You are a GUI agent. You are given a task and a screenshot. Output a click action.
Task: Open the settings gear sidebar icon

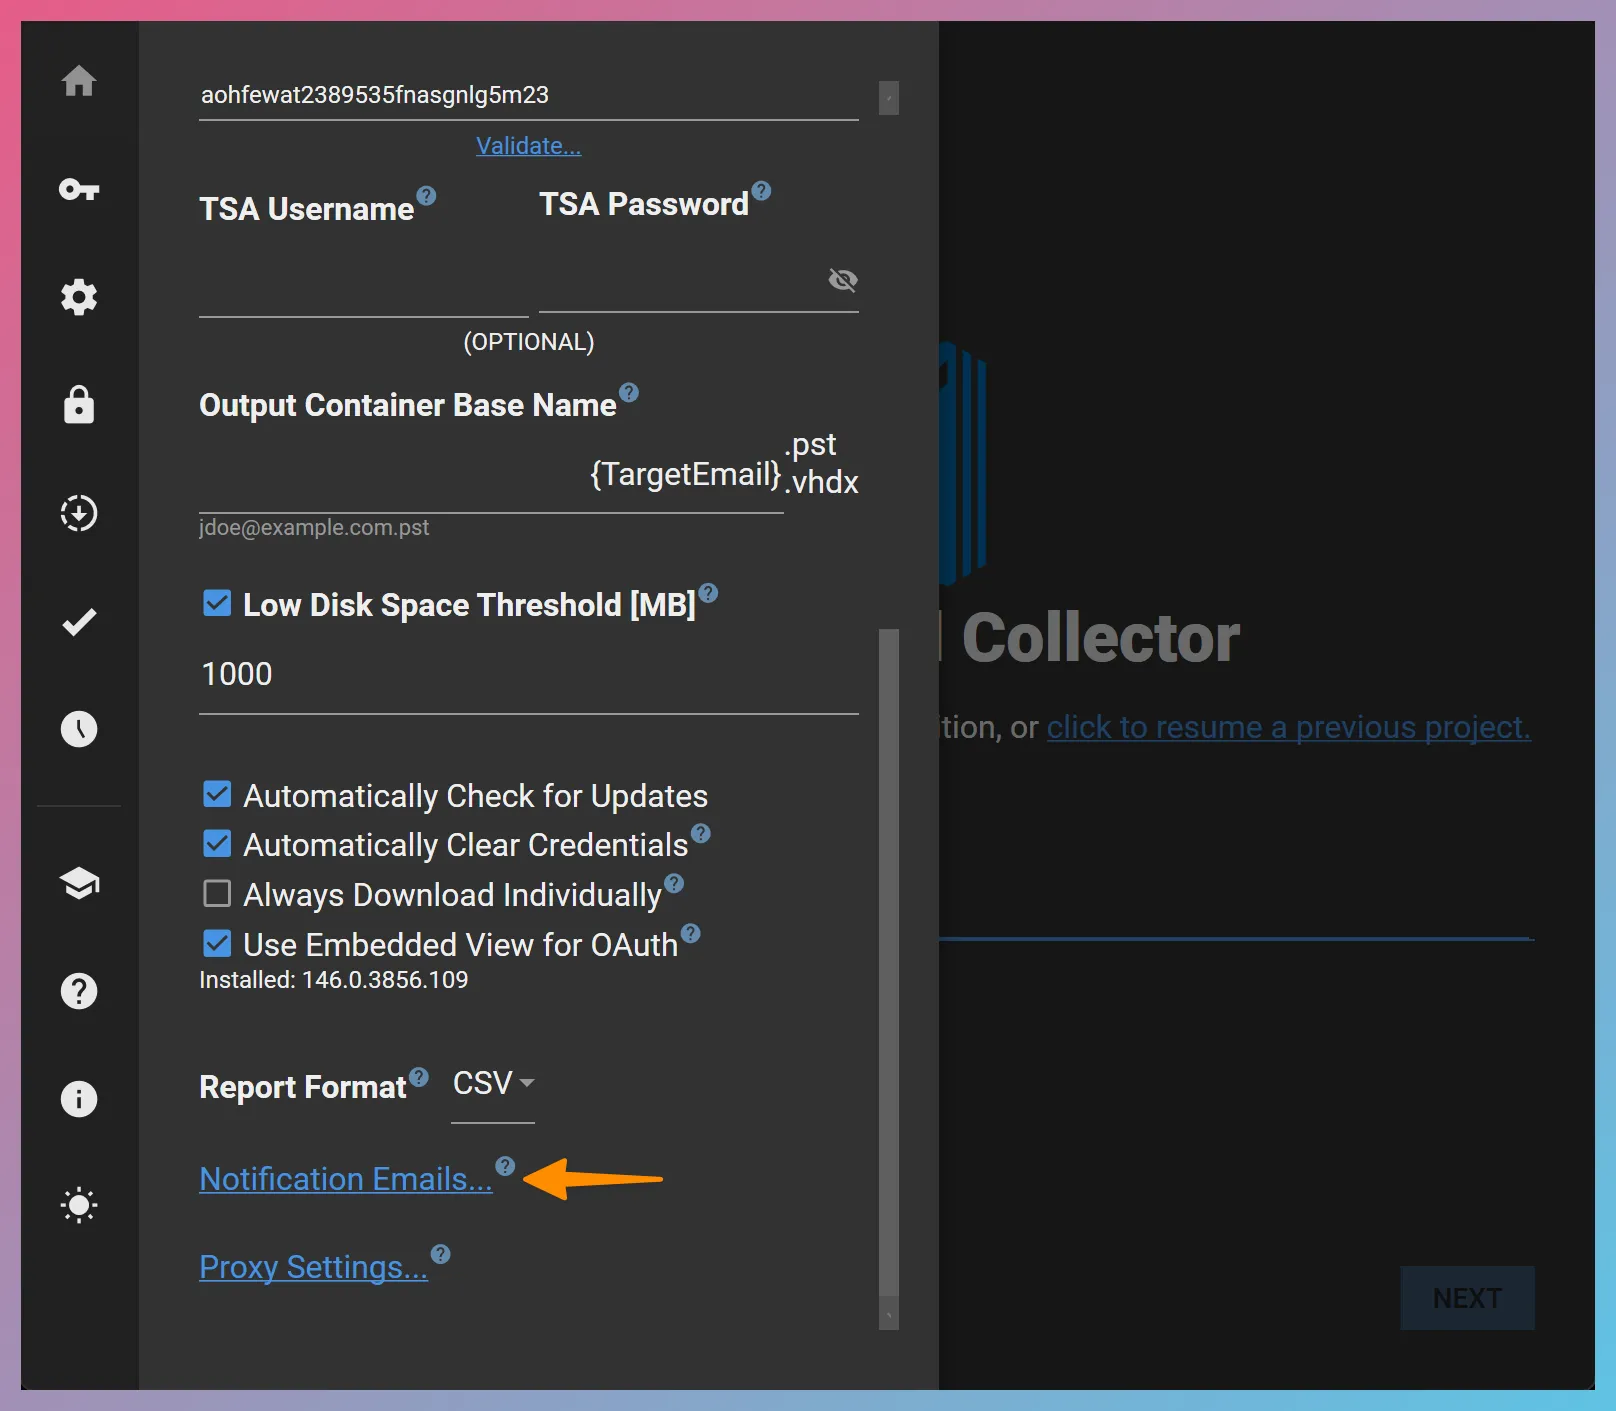point(79,297)
